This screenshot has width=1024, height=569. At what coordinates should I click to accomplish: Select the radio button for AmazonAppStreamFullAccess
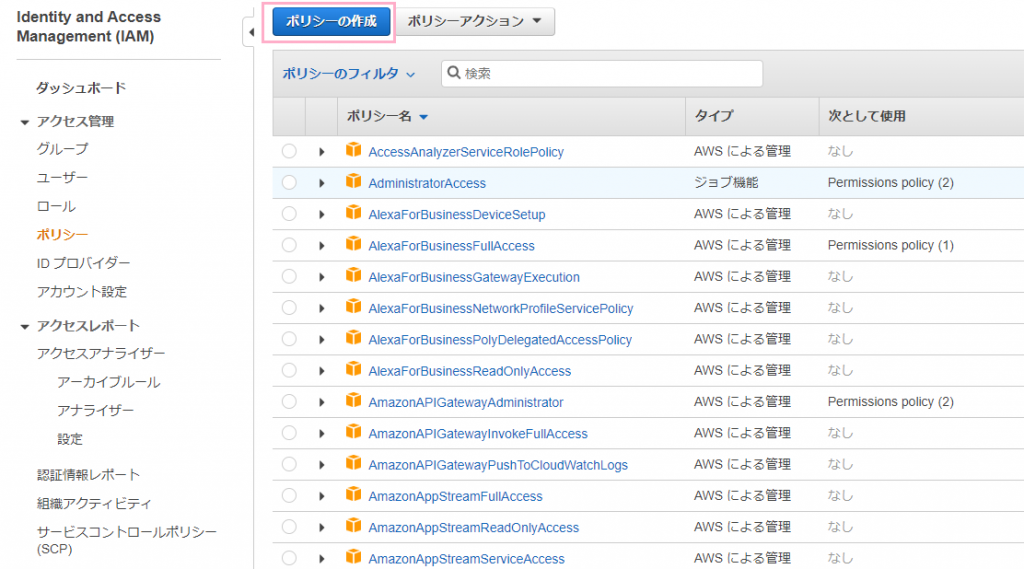point(289,496)
